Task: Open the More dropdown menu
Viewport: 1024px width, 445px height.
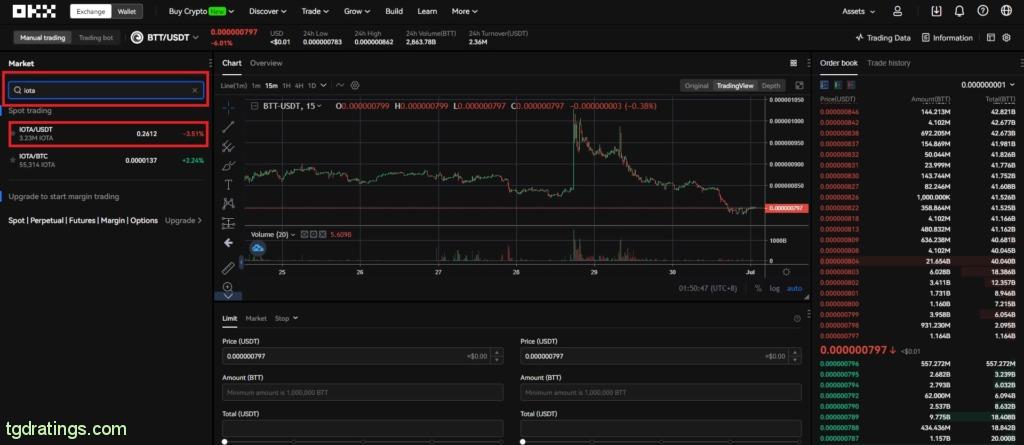Action: click(464, 11)
